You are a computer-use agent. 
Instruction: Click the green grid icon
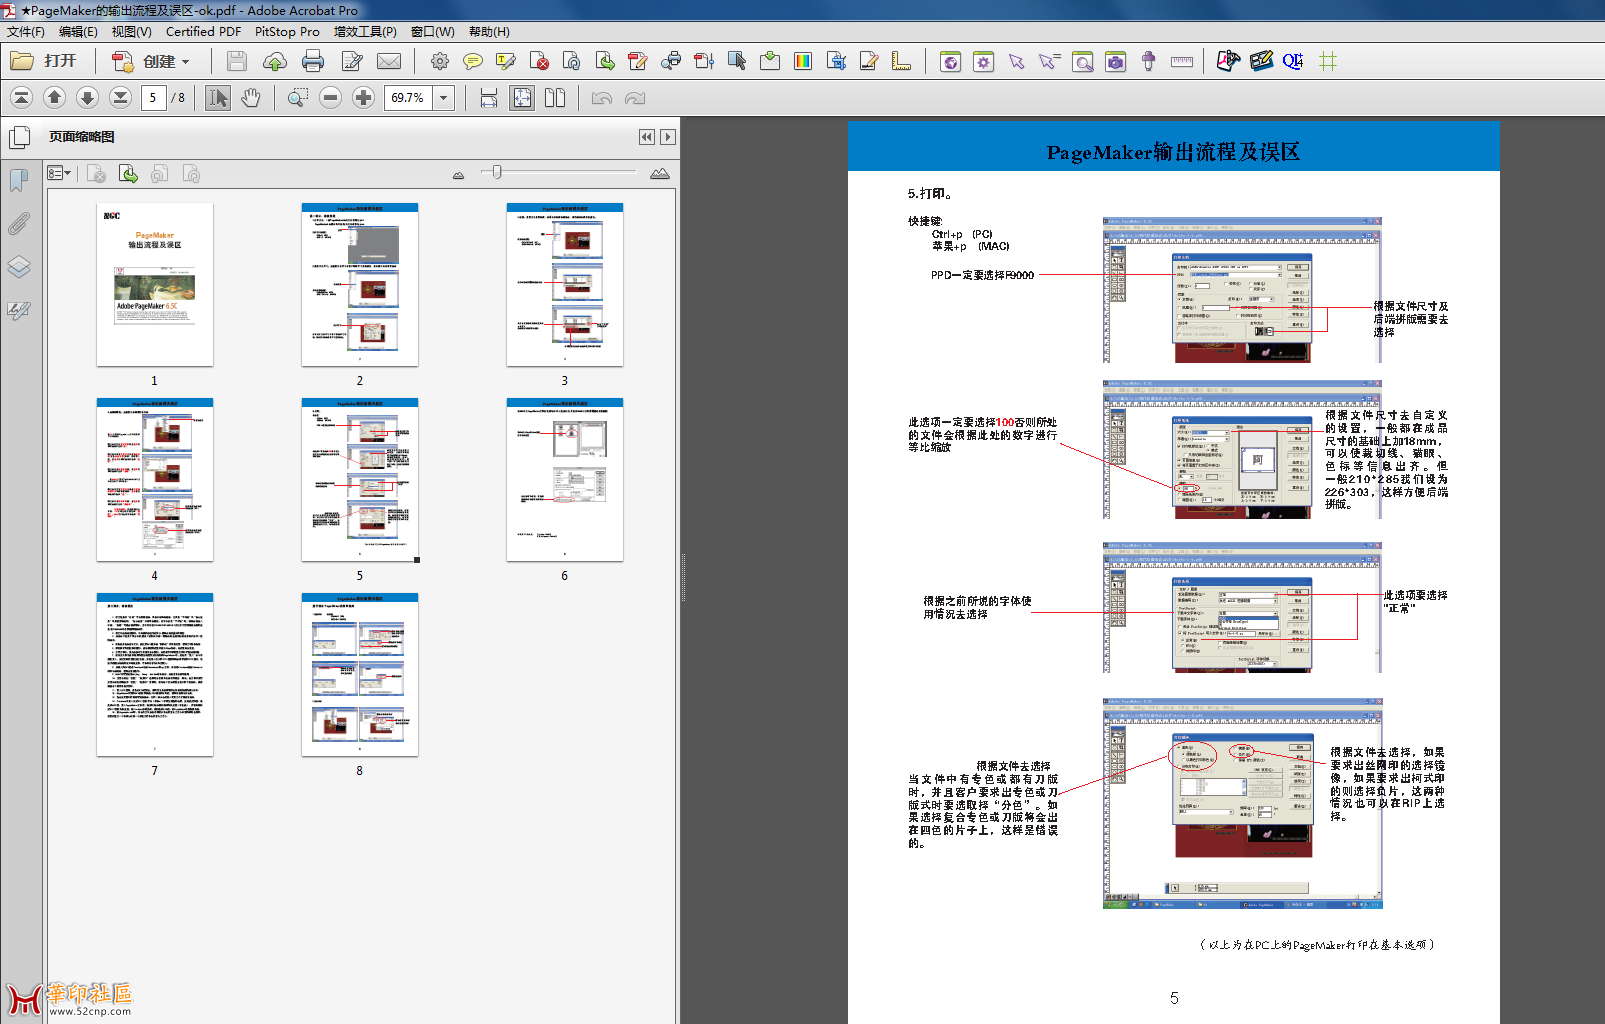[1328, 61]
